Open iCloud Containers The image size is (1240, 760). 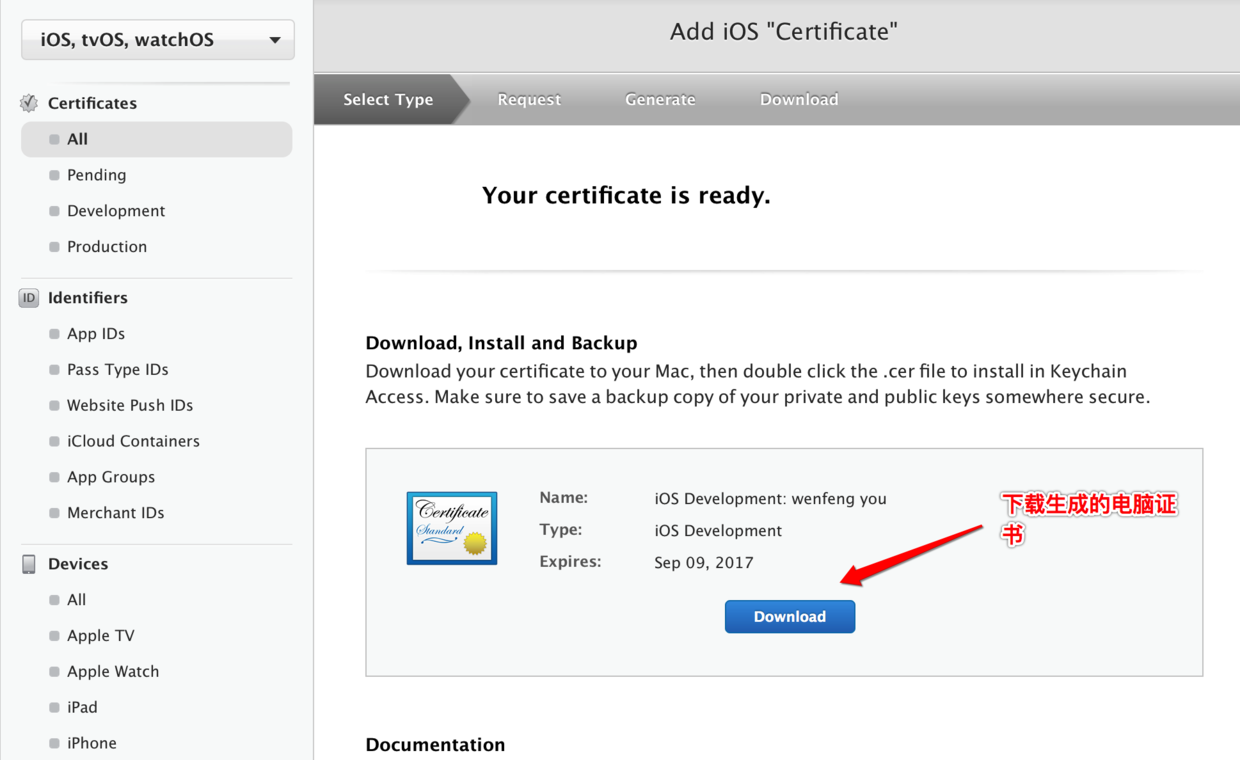point(133,441)
